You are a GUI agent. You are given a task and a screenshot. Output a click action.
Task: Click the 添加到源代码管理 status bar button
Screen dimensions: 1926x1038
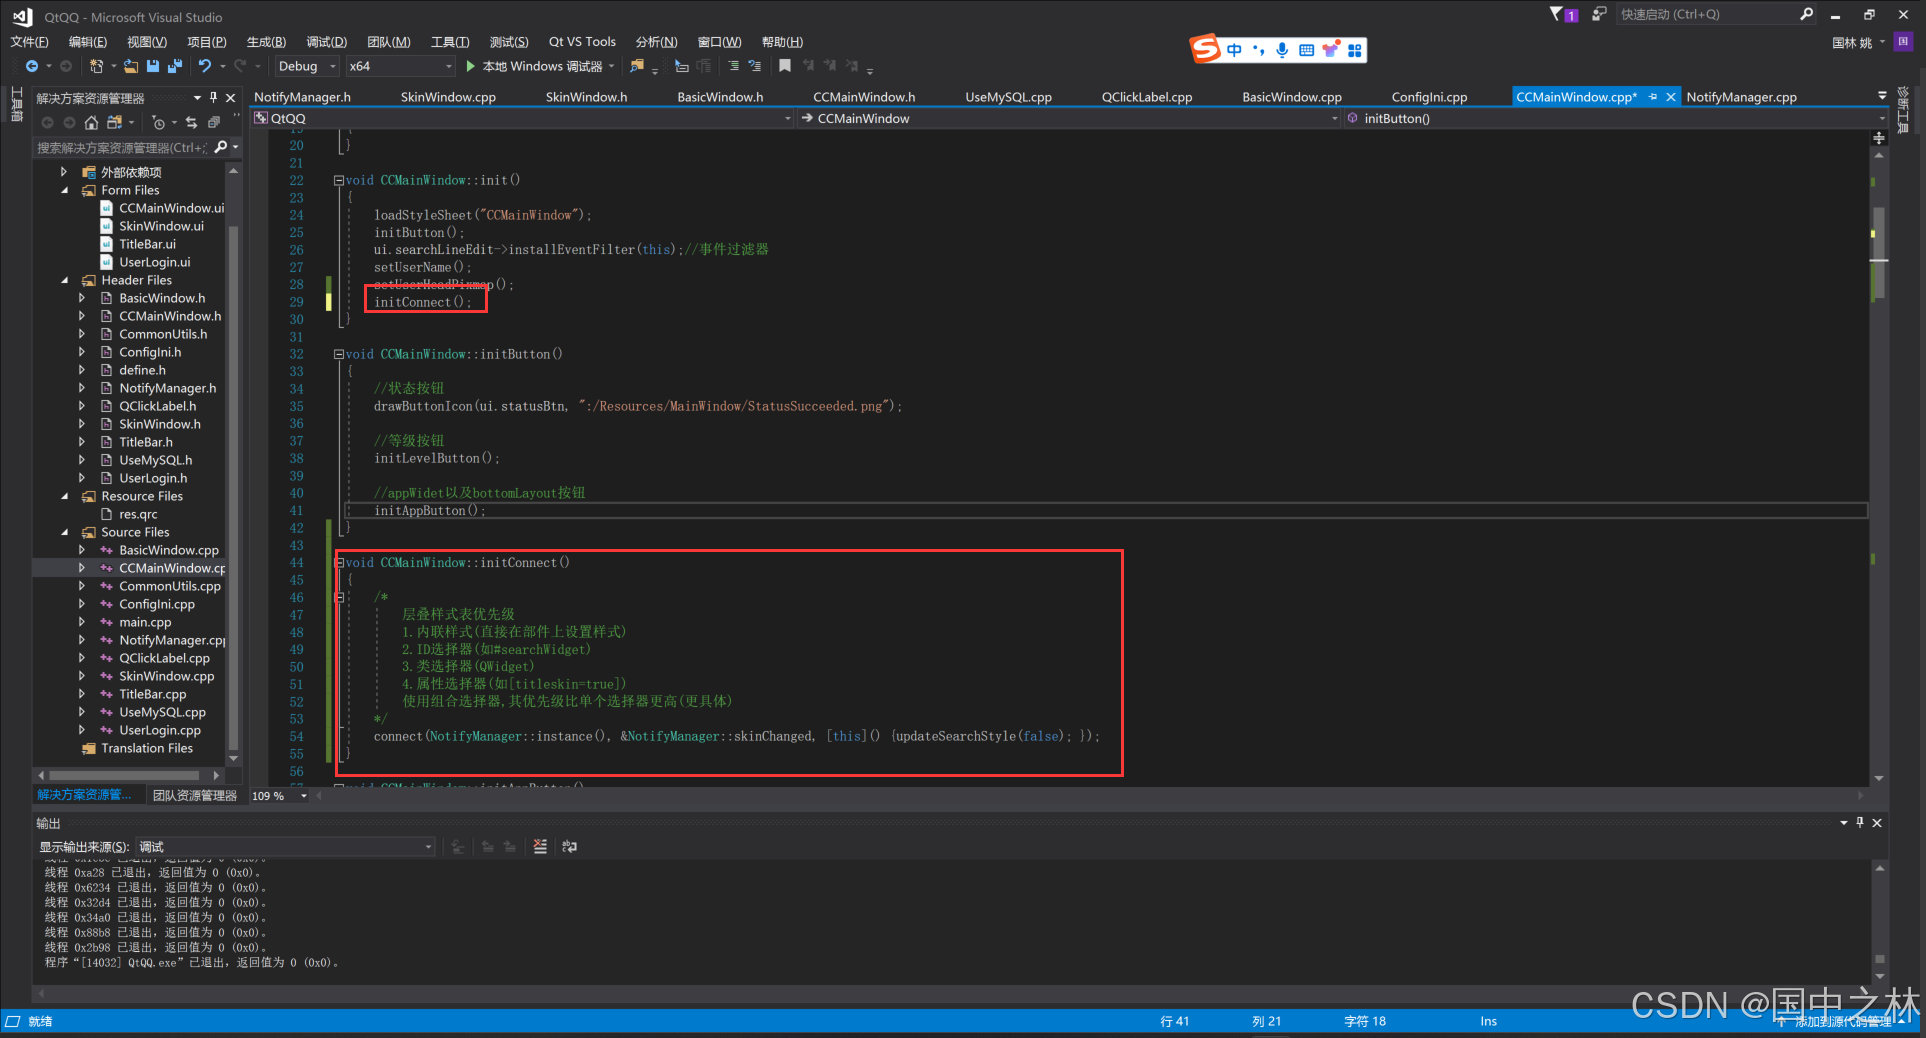1842,1021
